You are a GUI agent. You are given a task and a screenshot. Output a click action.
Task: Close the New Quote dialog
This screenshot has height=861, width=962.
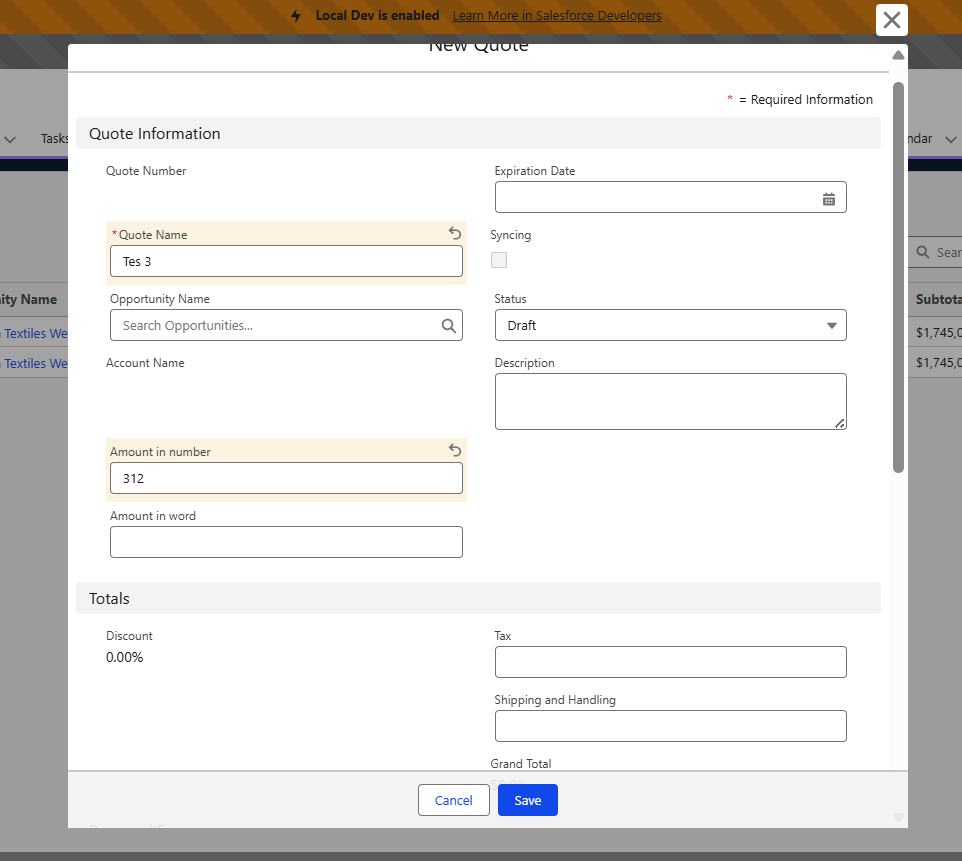(891, 20)
